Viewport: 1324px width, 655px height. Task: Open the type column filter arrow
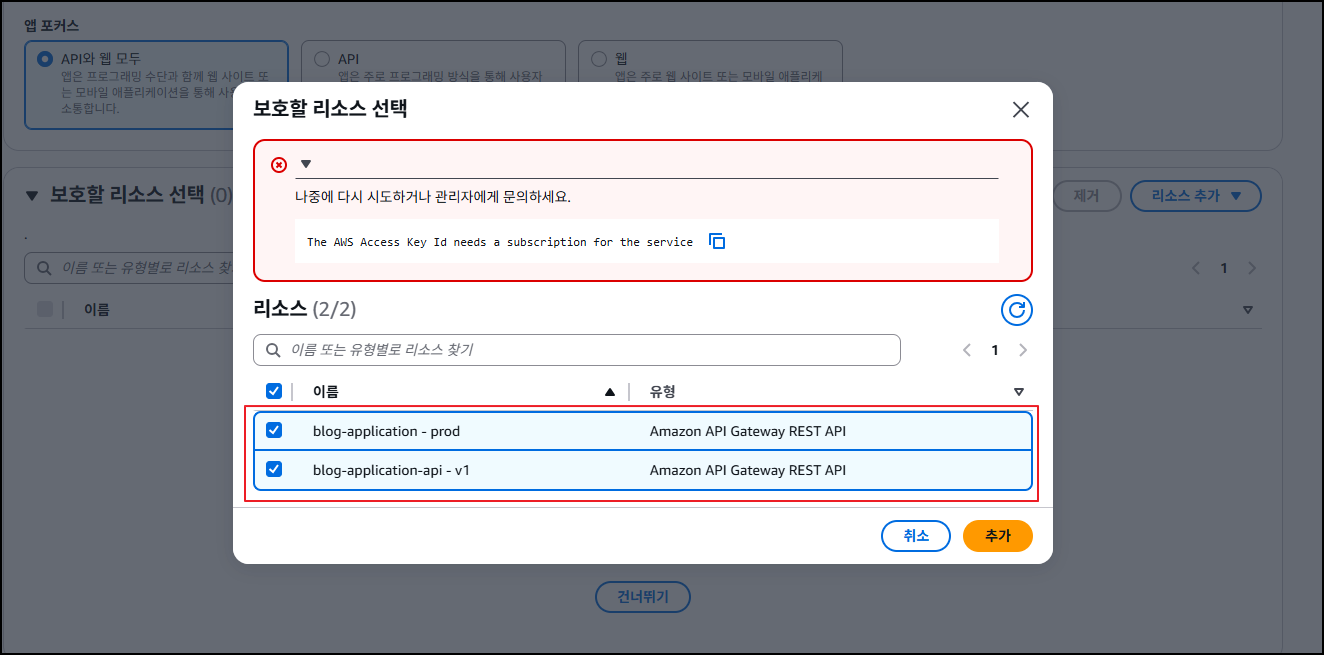pyautogui.click(x=1019, y=392)
